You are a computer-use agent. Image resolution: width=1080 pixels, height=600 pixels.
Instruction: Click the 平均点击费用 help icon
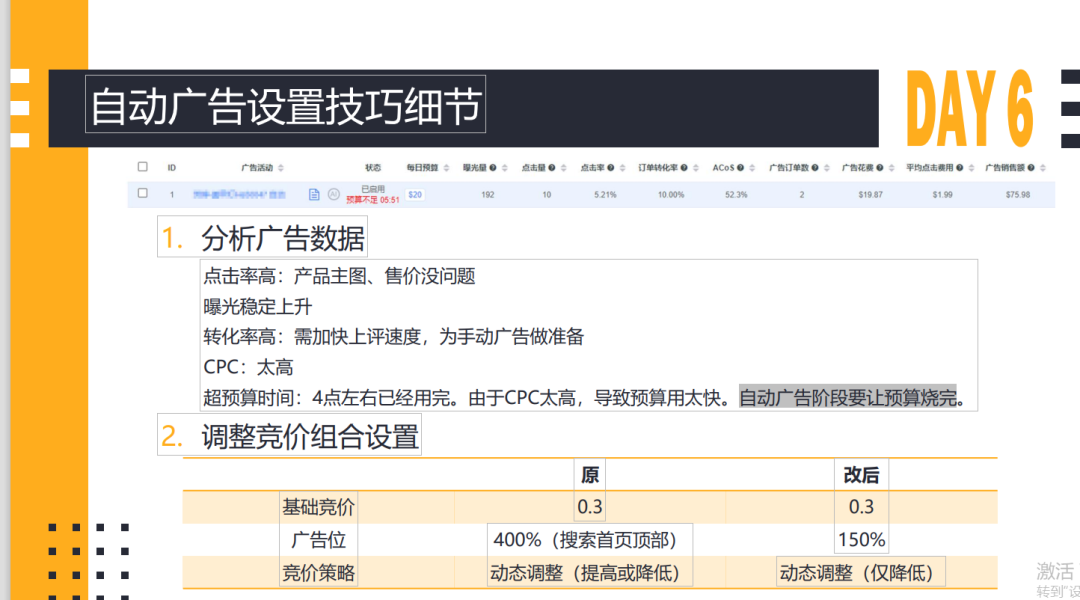(x=960, y=165)
